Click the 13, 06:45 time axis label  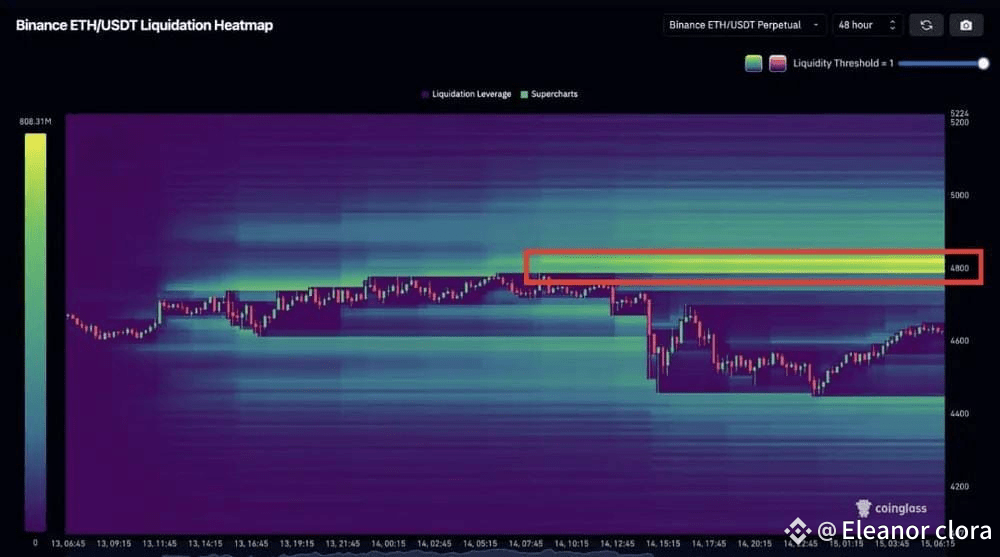pyautogui.click(x=68, y=544)
